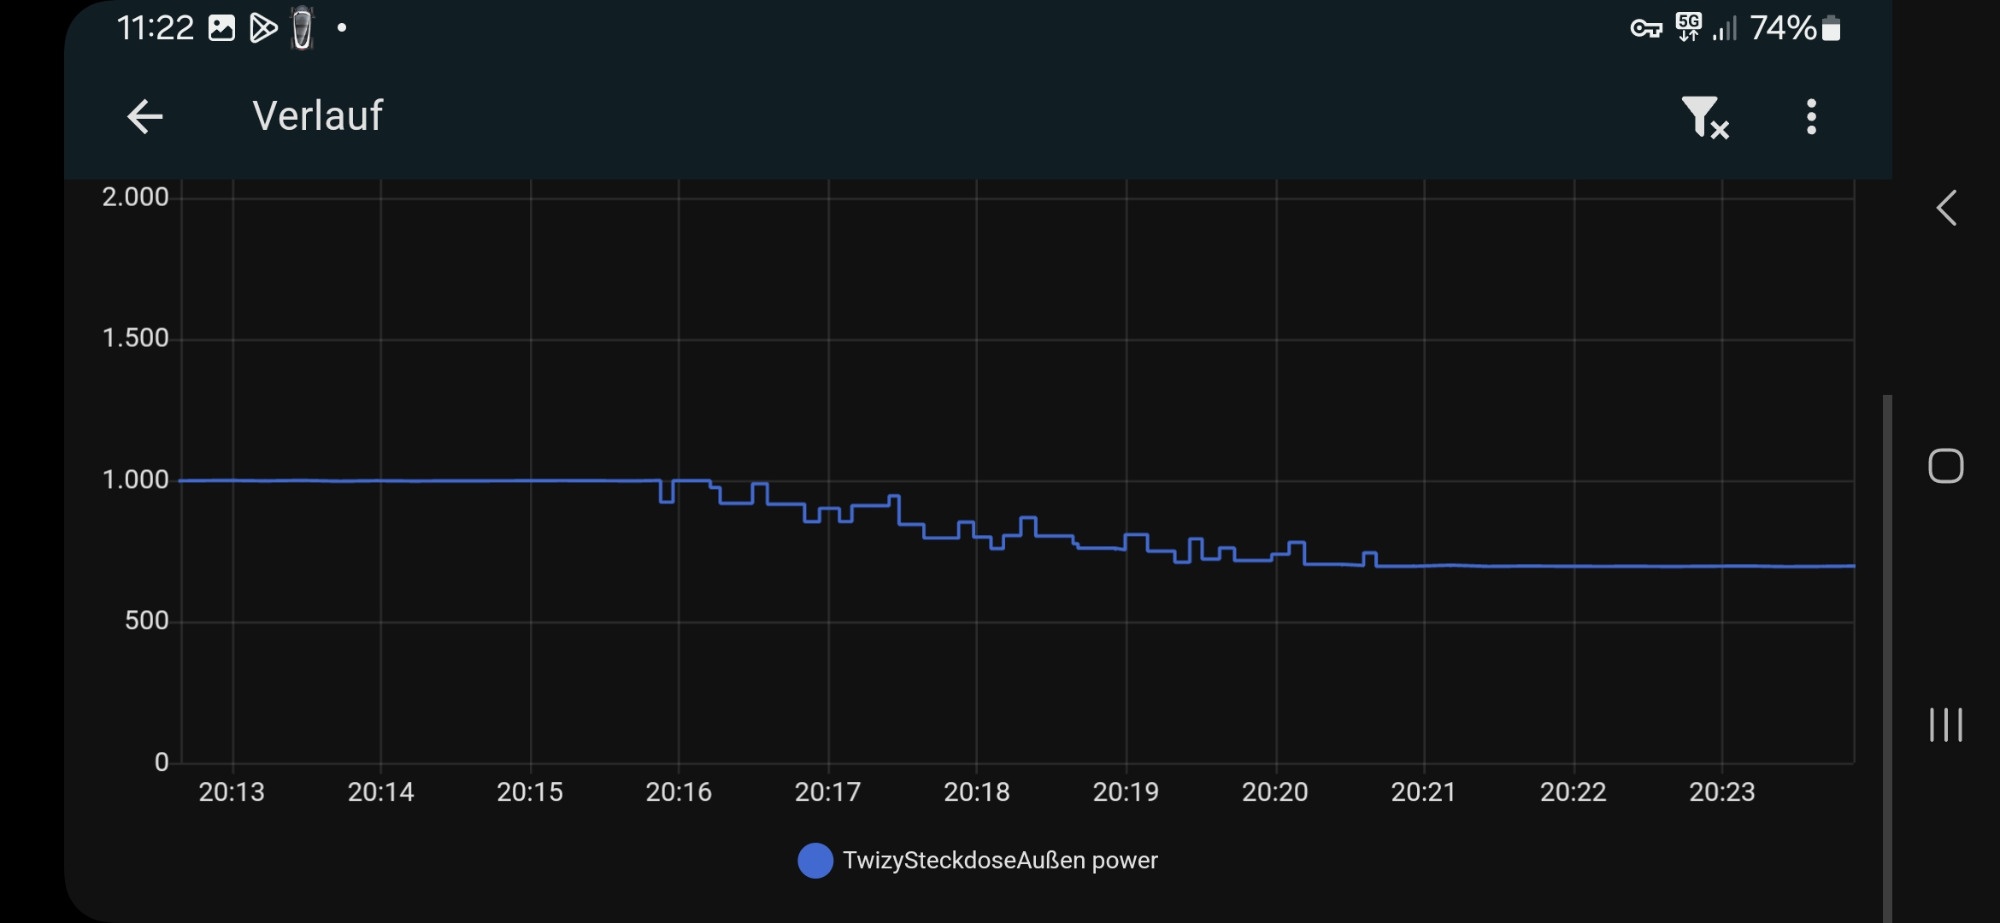The height and width of the screenshot is (923, 2000).
Task: Tap the flat graph line near 20:14
Action: [x=381, y=481]
